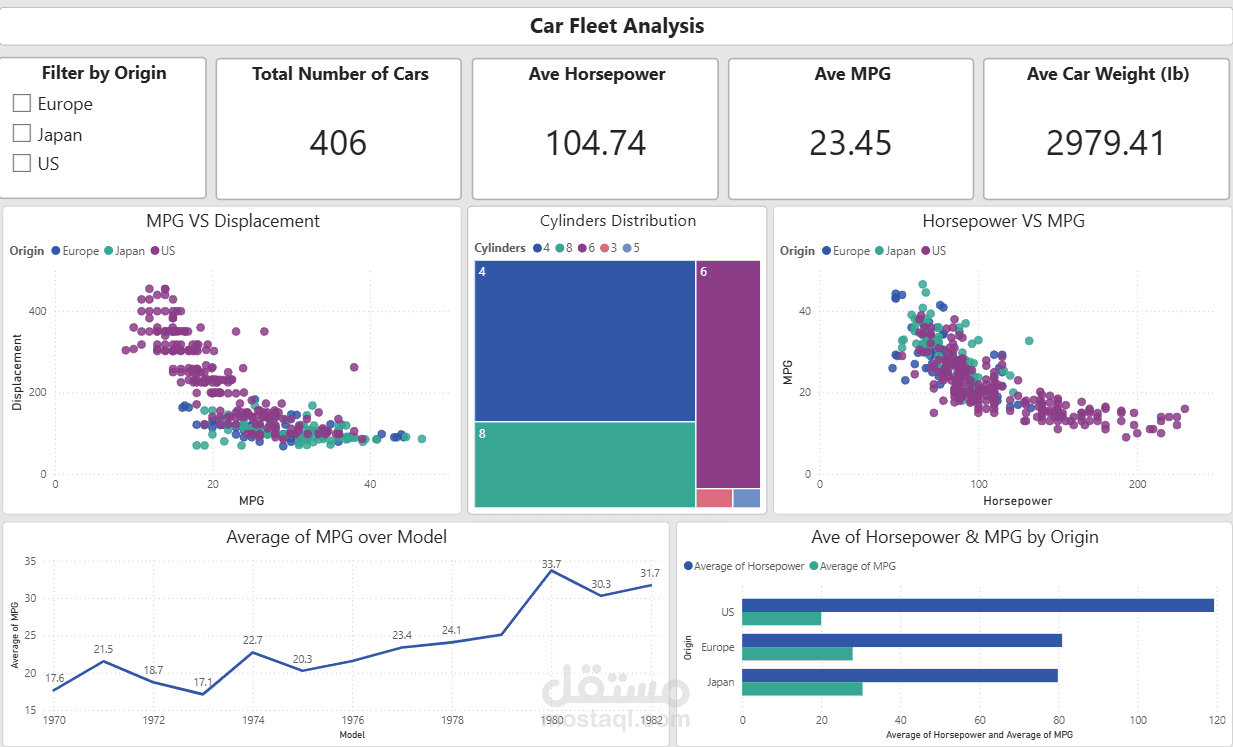Enable the US origin filter checkbox
1233x747 pixels.
click(22, 163)
